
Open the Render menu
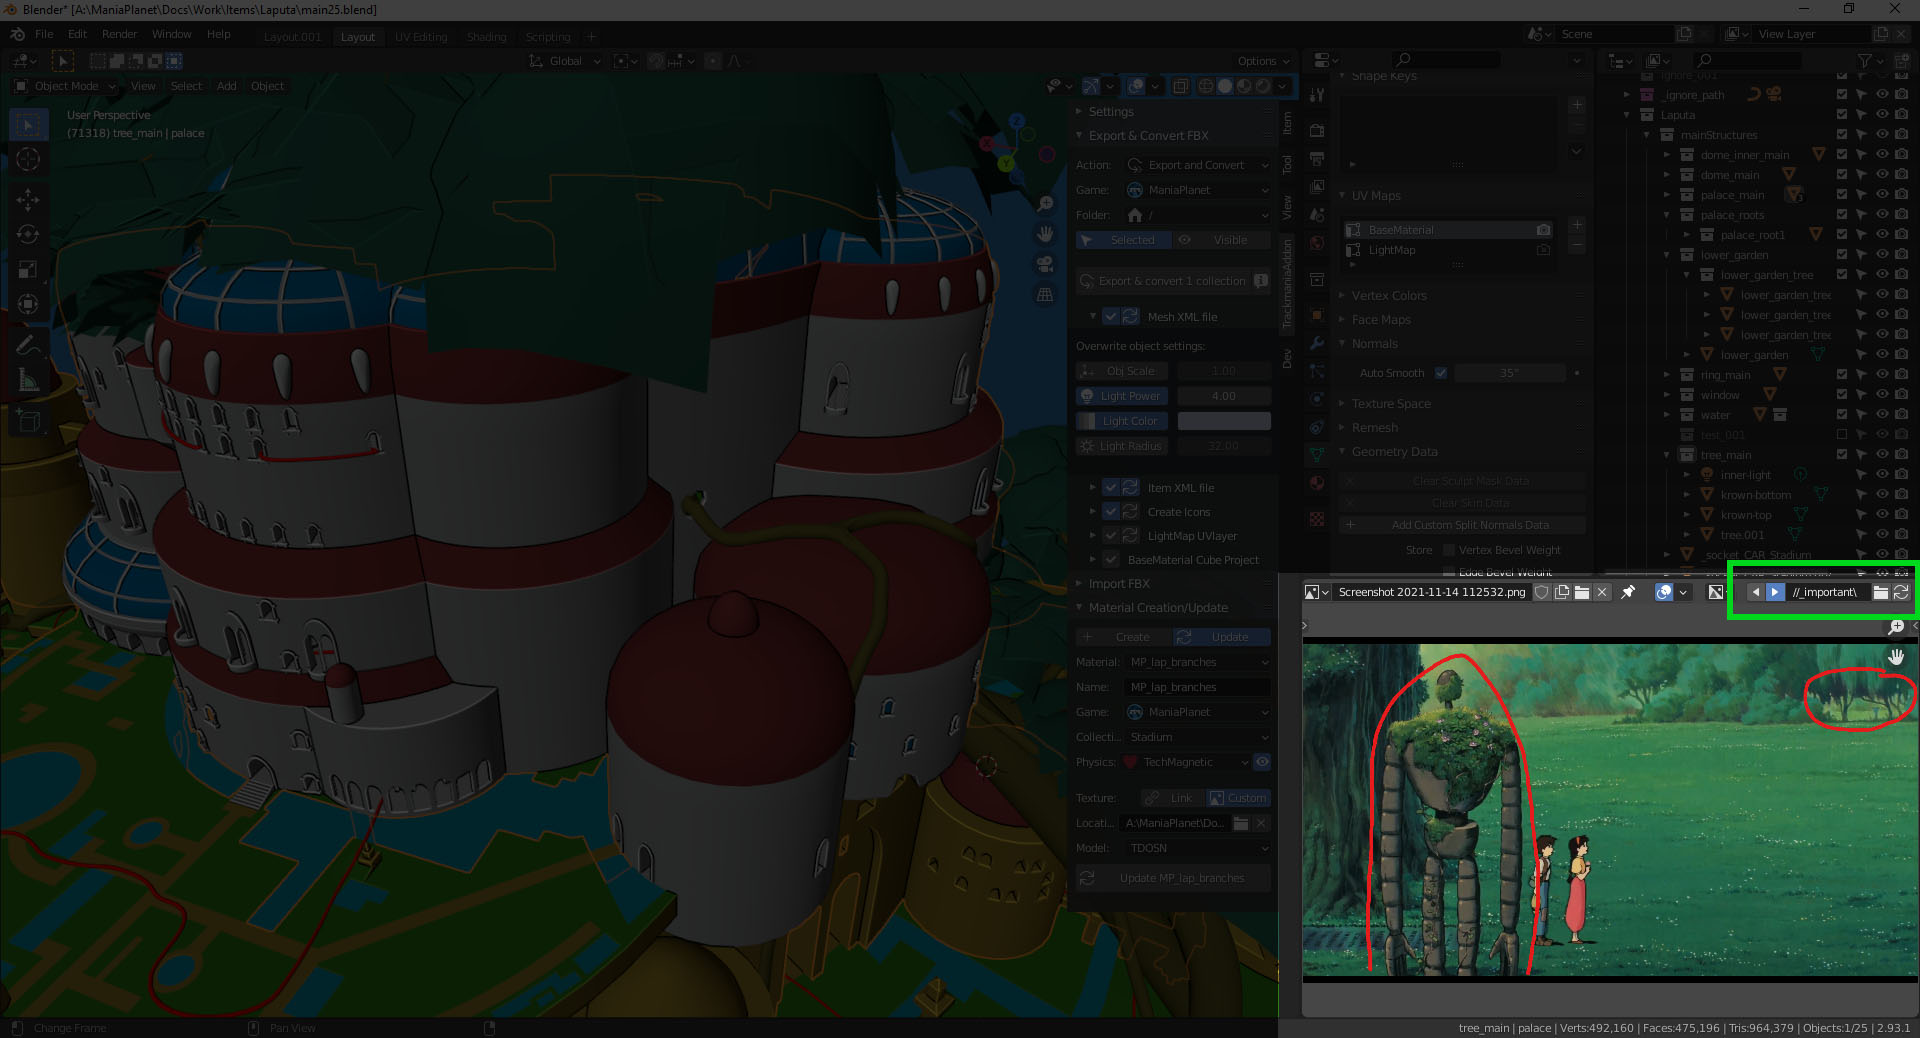coord(120,34)
